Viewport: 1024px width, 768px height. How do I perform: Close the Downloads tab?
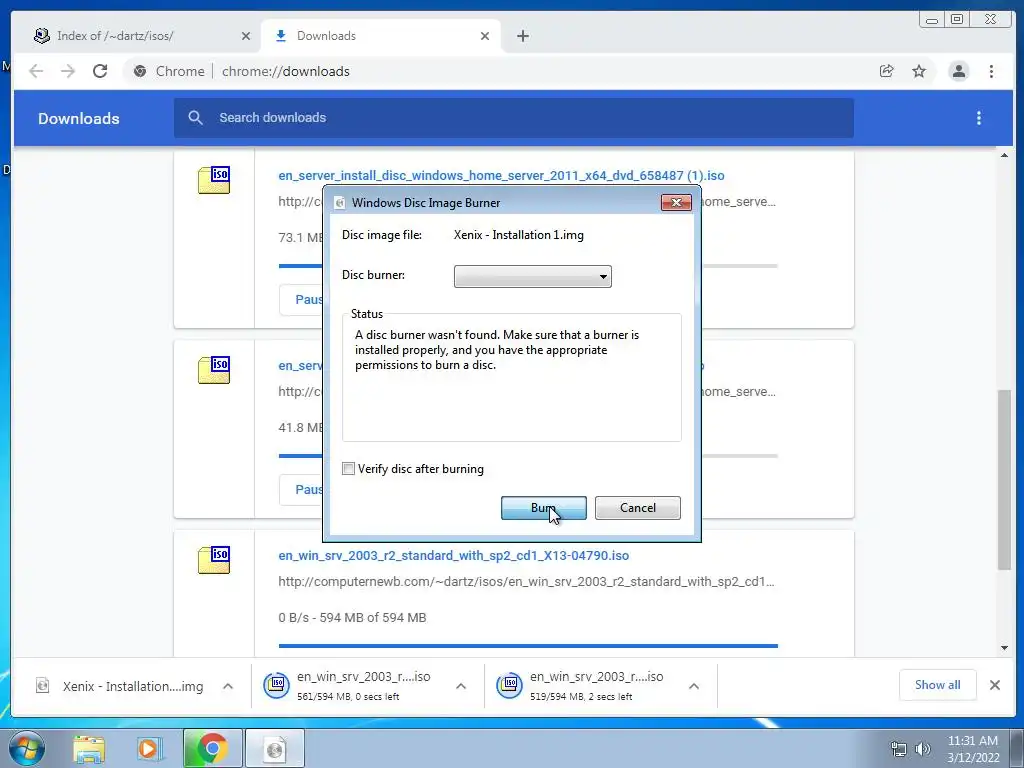485,36
